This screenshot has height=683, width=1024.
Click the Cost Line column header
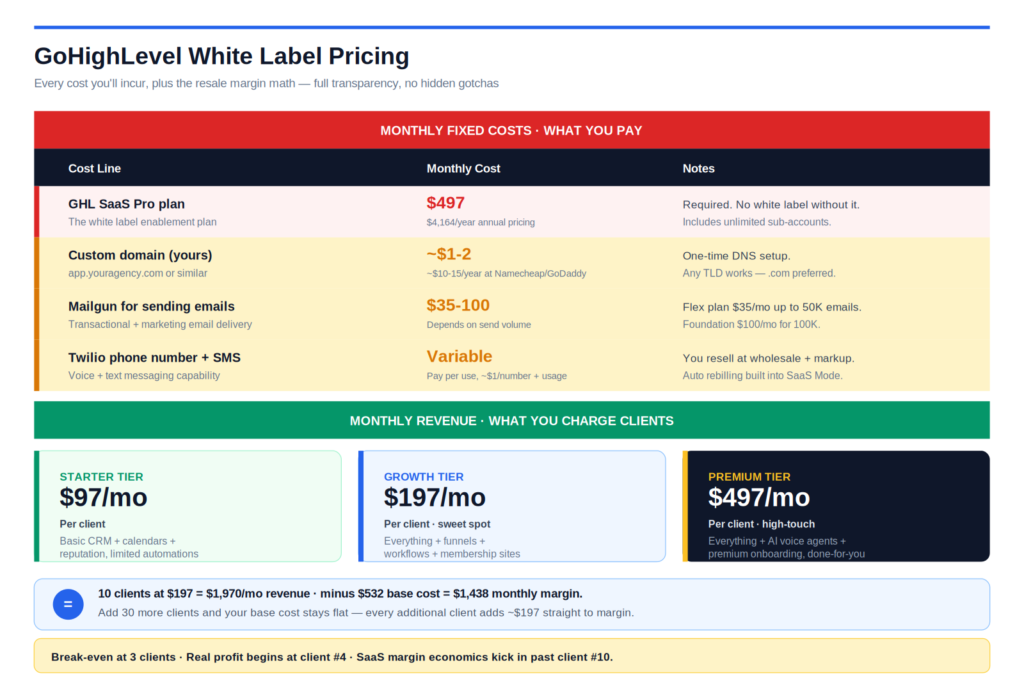pyautogui.click(x=94, y=168)
